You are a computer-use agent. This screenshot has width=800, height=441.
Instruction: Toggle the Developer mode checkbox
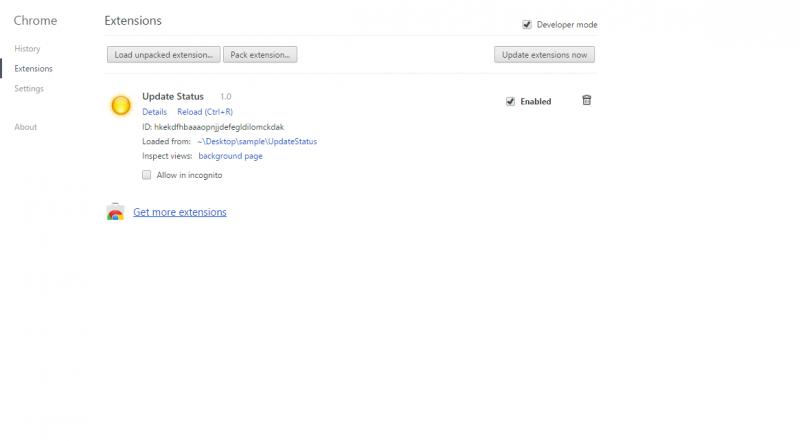[527, 24]
